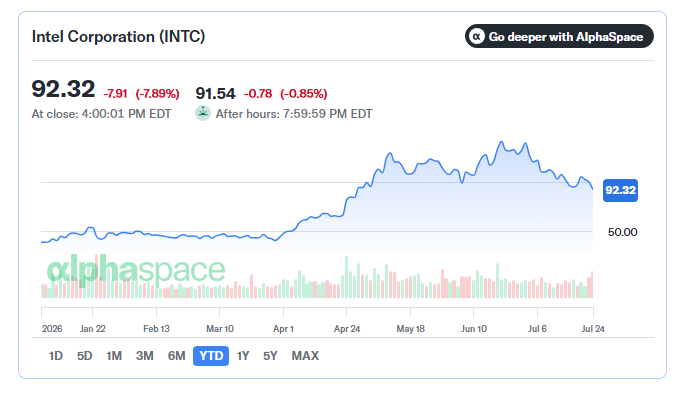This screenshot has width=675, height=406.
Task: Click the (-0.85%) after-hours percent
Action: pos(303,93)
